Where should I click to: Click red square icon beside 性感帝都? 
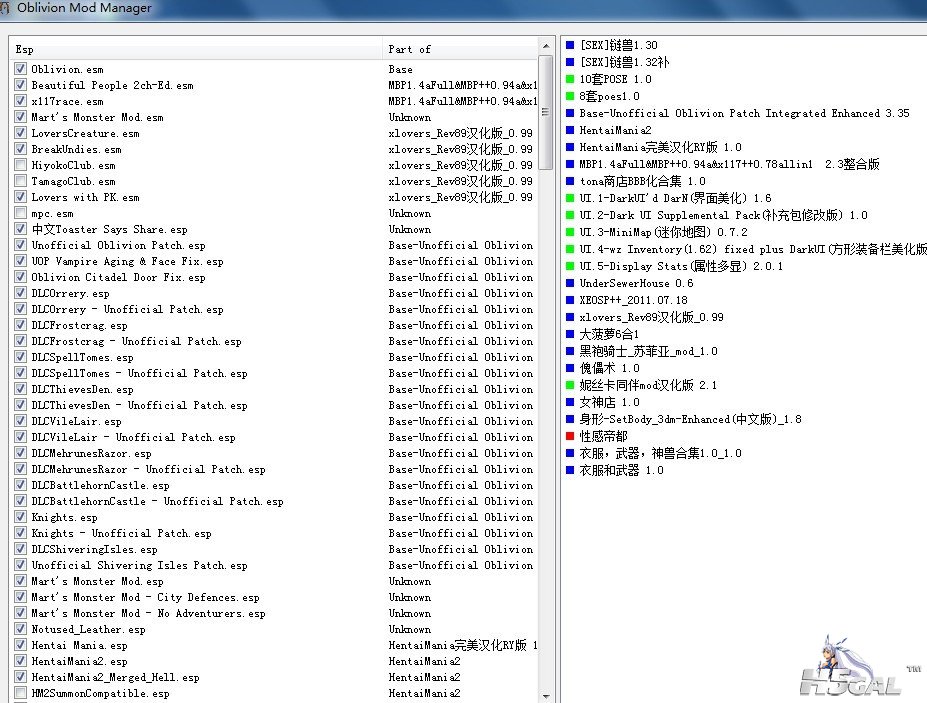[570, 436]
